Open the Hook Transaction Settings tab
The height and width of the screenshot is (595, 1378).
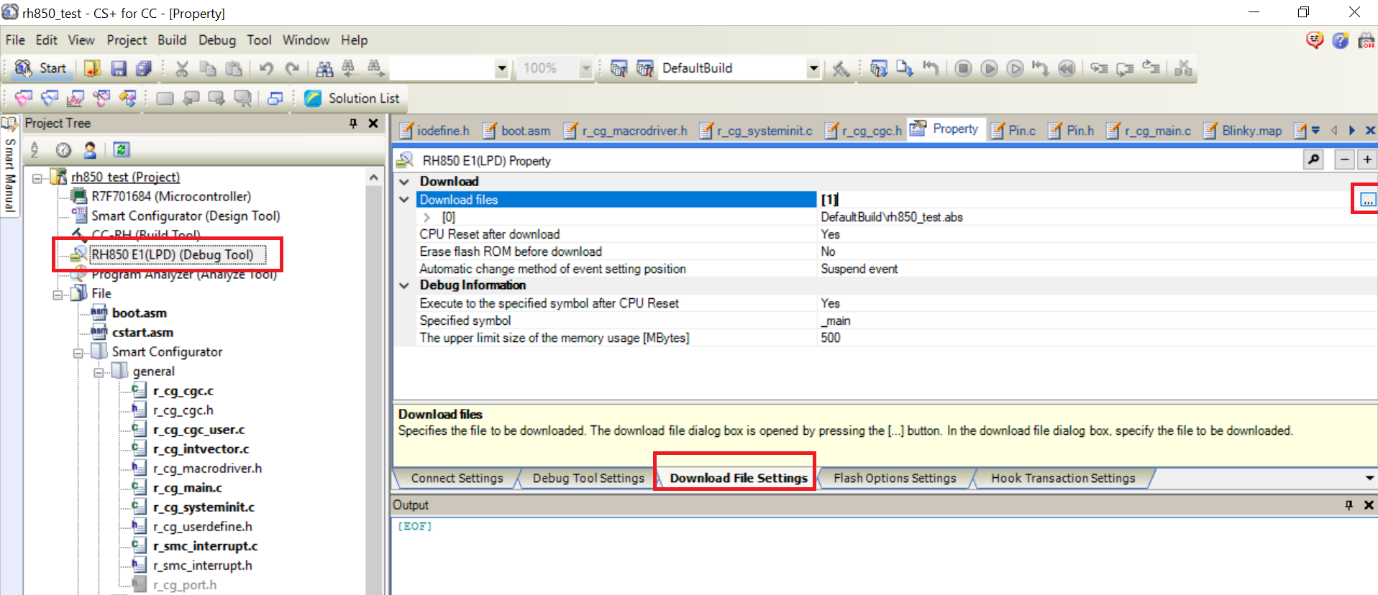(x=1063, y=478)
